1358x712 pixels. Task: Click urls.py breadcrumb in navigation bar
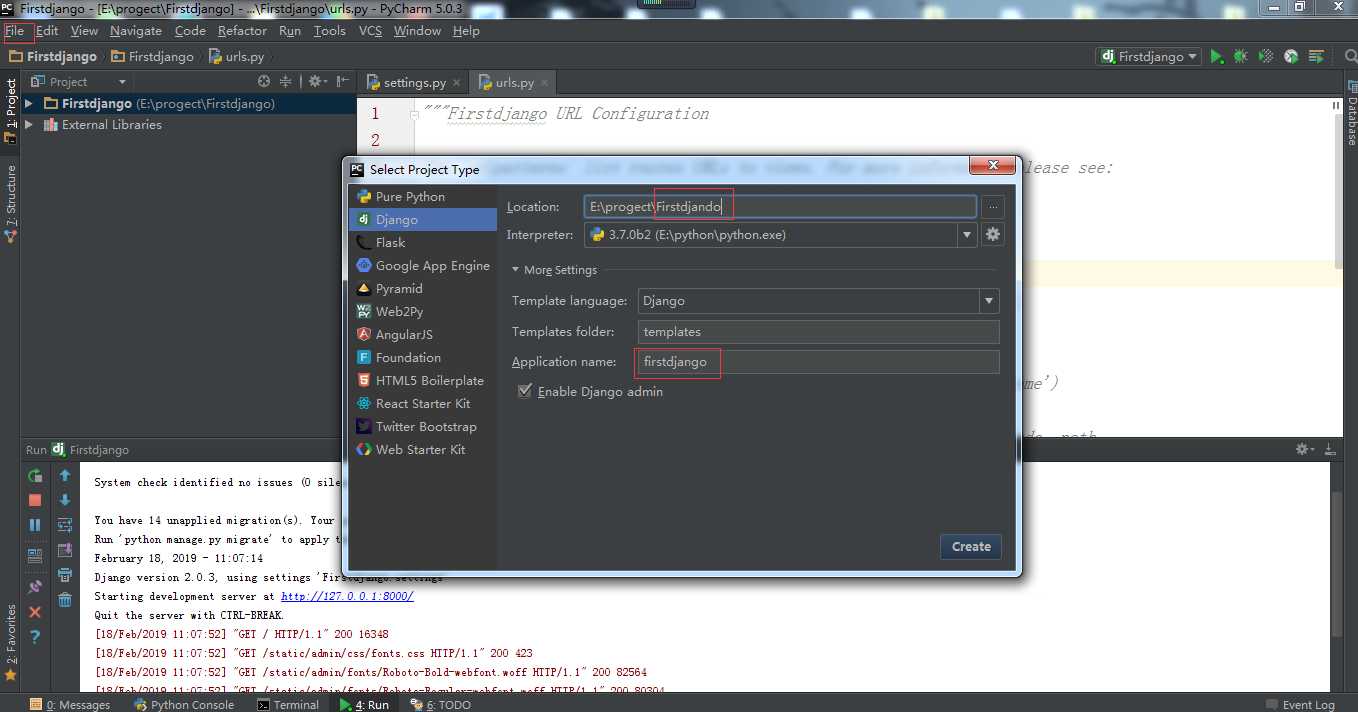(x=237, y=57)
